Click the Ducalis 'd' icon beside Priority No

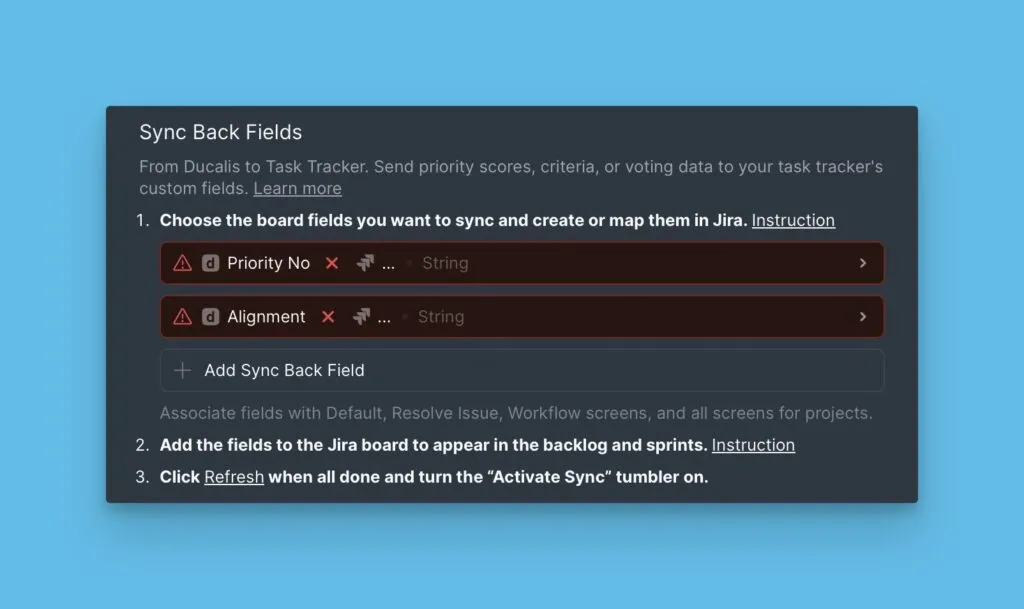[210, 263]
